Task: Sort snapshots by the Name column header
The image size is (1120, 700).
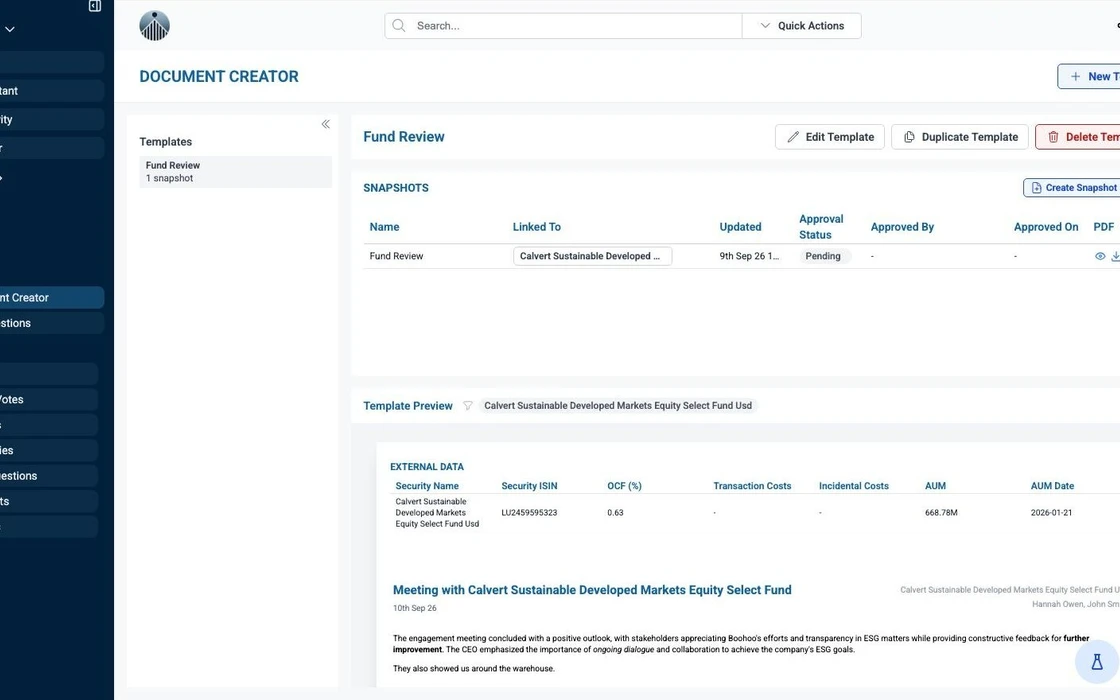Action: coord(384,227)
